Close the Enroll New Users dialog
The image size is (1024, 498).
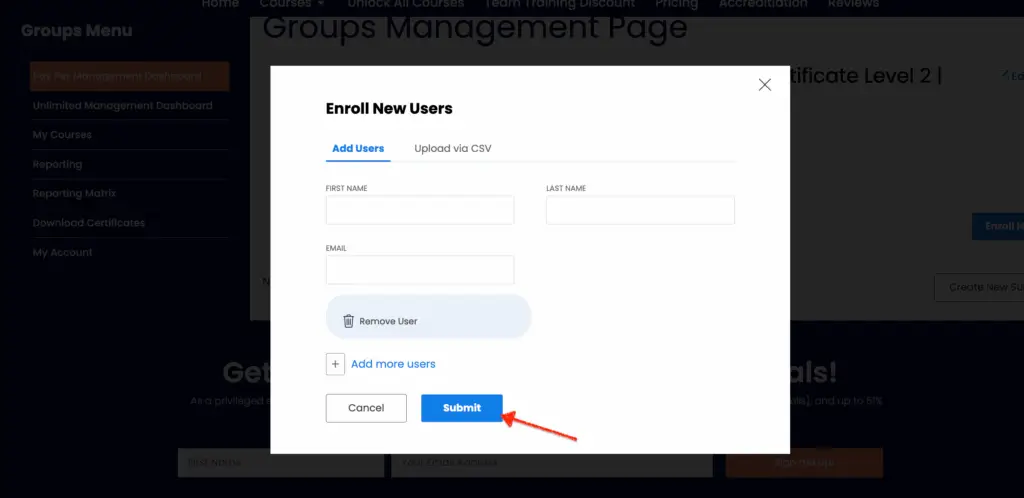pyautogui.click(x=765, y=85)
